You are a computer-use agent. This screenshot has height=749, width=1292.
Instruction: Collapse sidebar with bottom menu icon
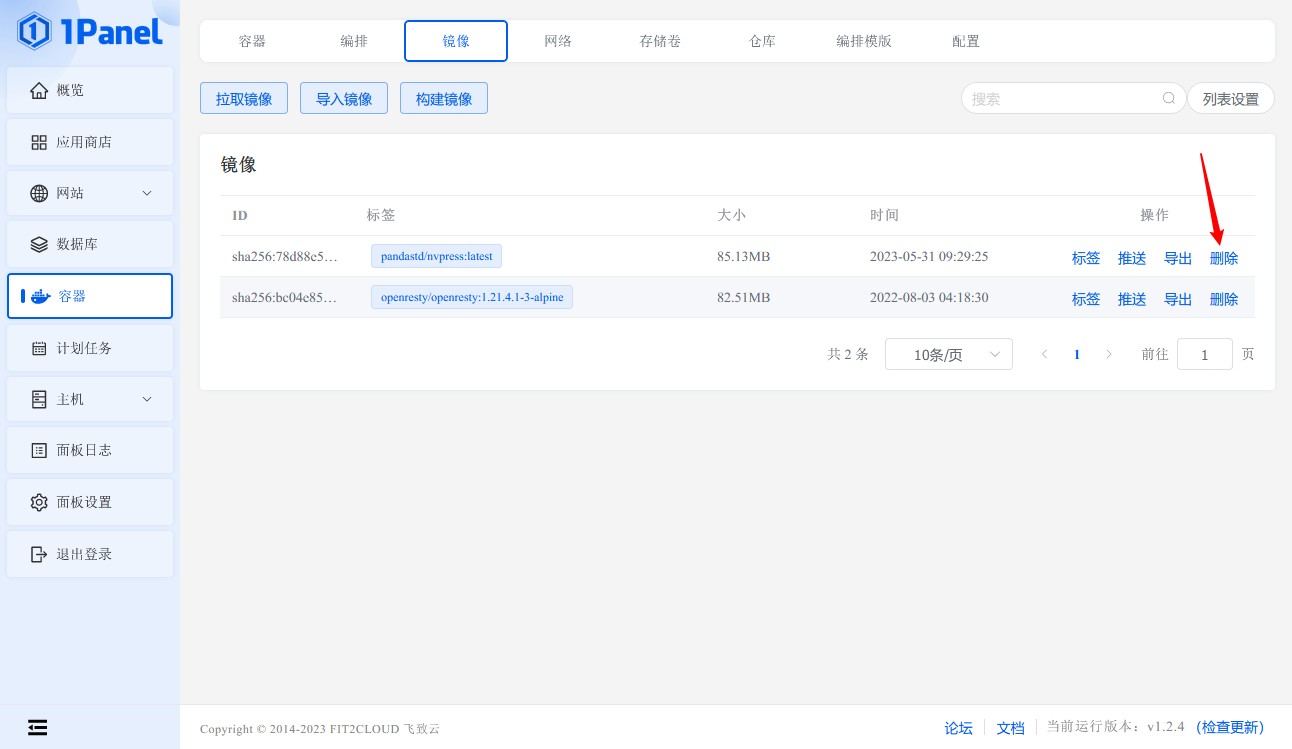pyautogui.click(x=37, y=727)
